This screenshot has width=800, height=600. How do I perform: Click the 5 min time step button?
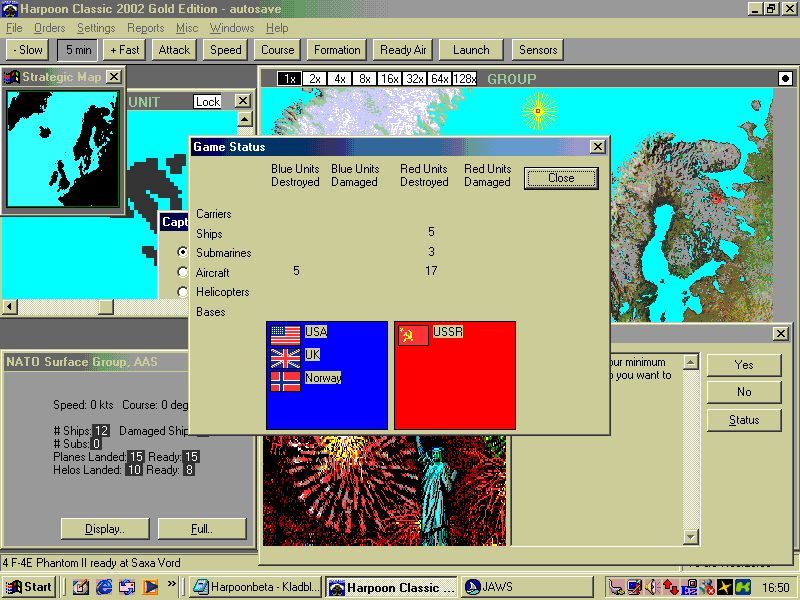(78, 50)
